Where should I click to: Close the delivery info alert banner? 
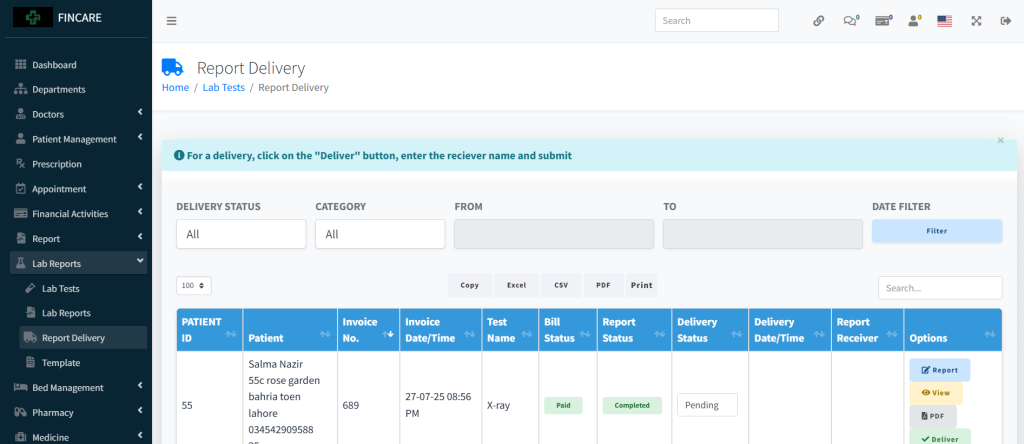1000,141
